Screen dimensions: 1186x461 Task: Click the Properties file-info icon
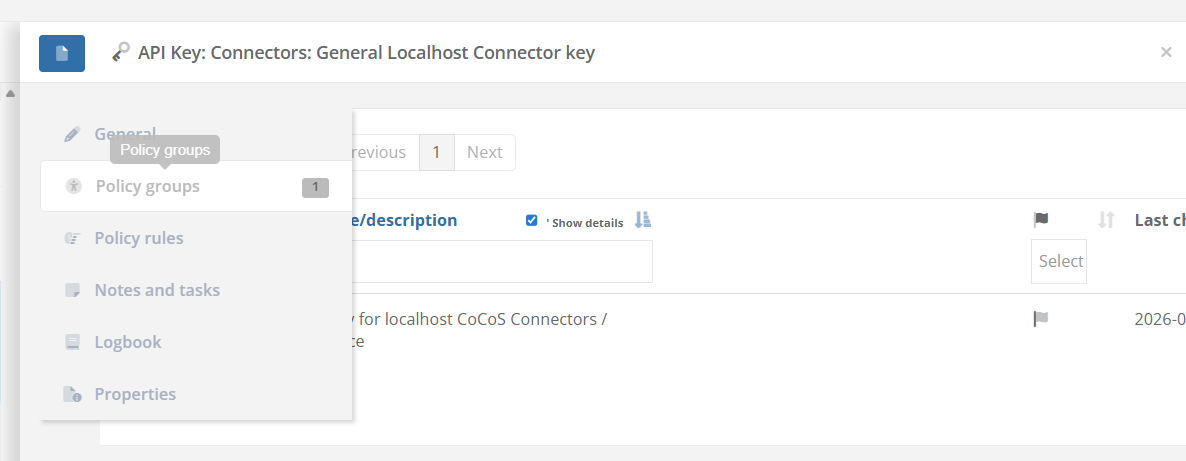point(72,394)
